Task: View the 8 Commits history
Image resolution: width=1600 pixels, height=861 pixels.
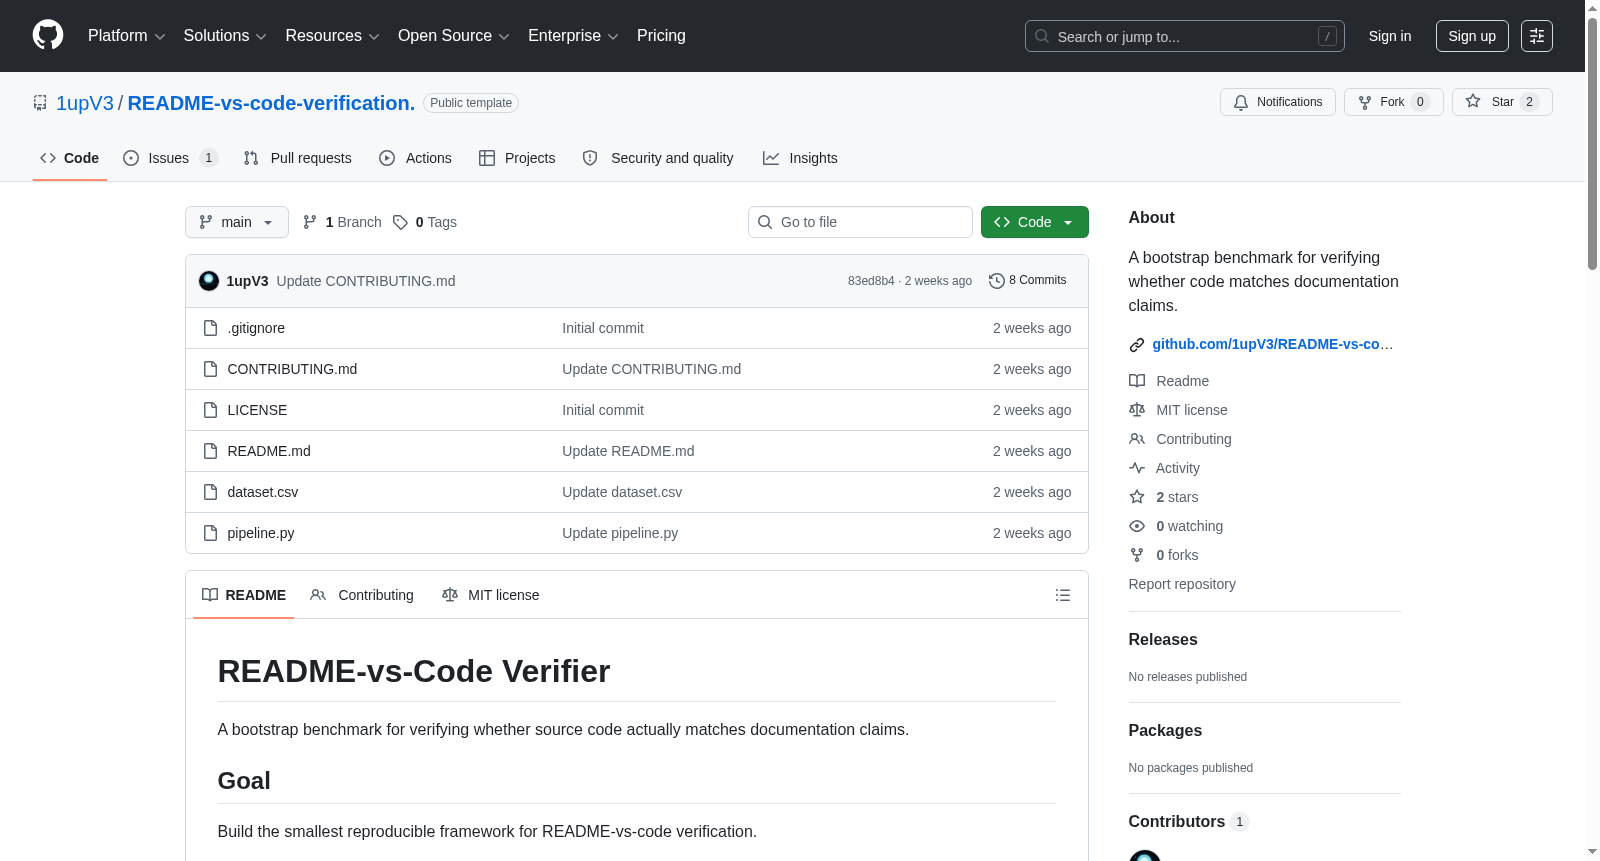Action: coord(1028,280)
